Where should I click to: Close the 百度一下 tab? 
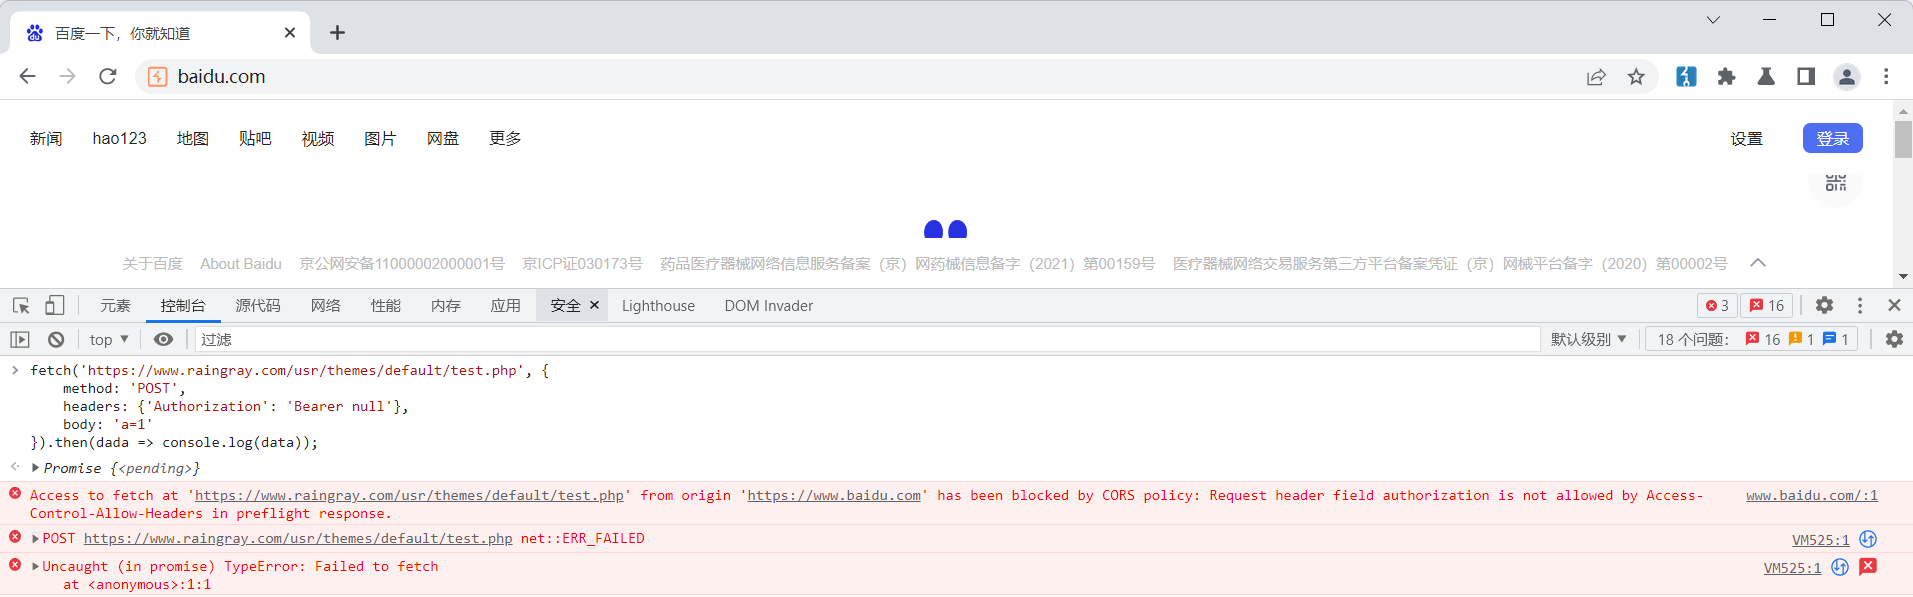click(x=290, y=33)
